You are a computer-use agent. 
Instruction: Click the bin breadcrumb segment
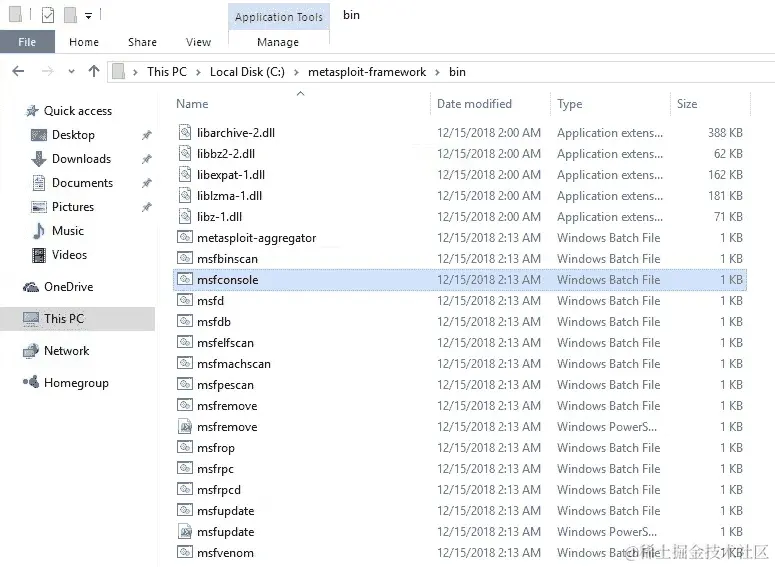[457, 72]
